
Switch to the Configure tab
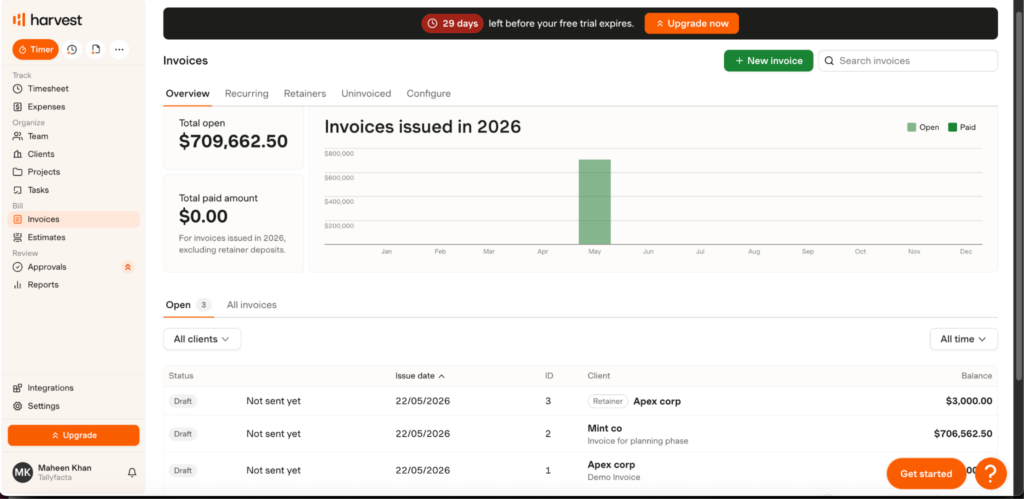point(428,93)
